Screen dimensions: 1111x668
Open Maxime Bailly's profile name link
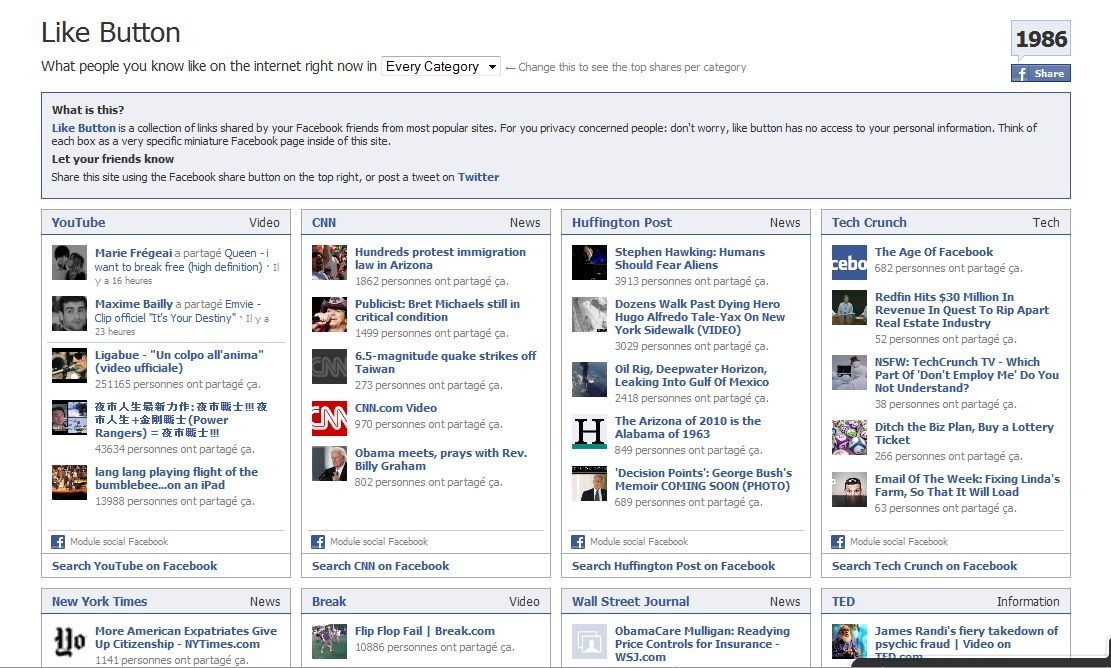(134, 304)
